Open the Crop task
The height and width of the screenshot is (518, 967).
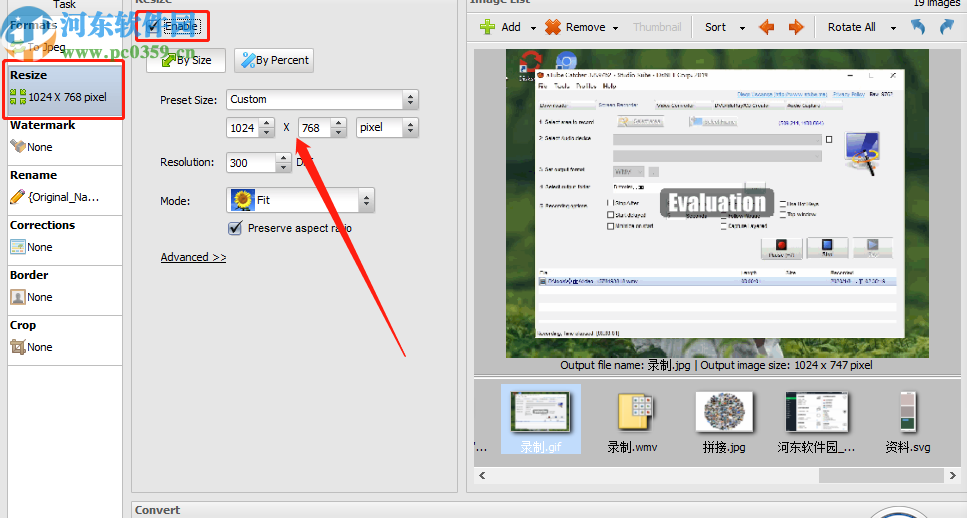coord(65,340)
